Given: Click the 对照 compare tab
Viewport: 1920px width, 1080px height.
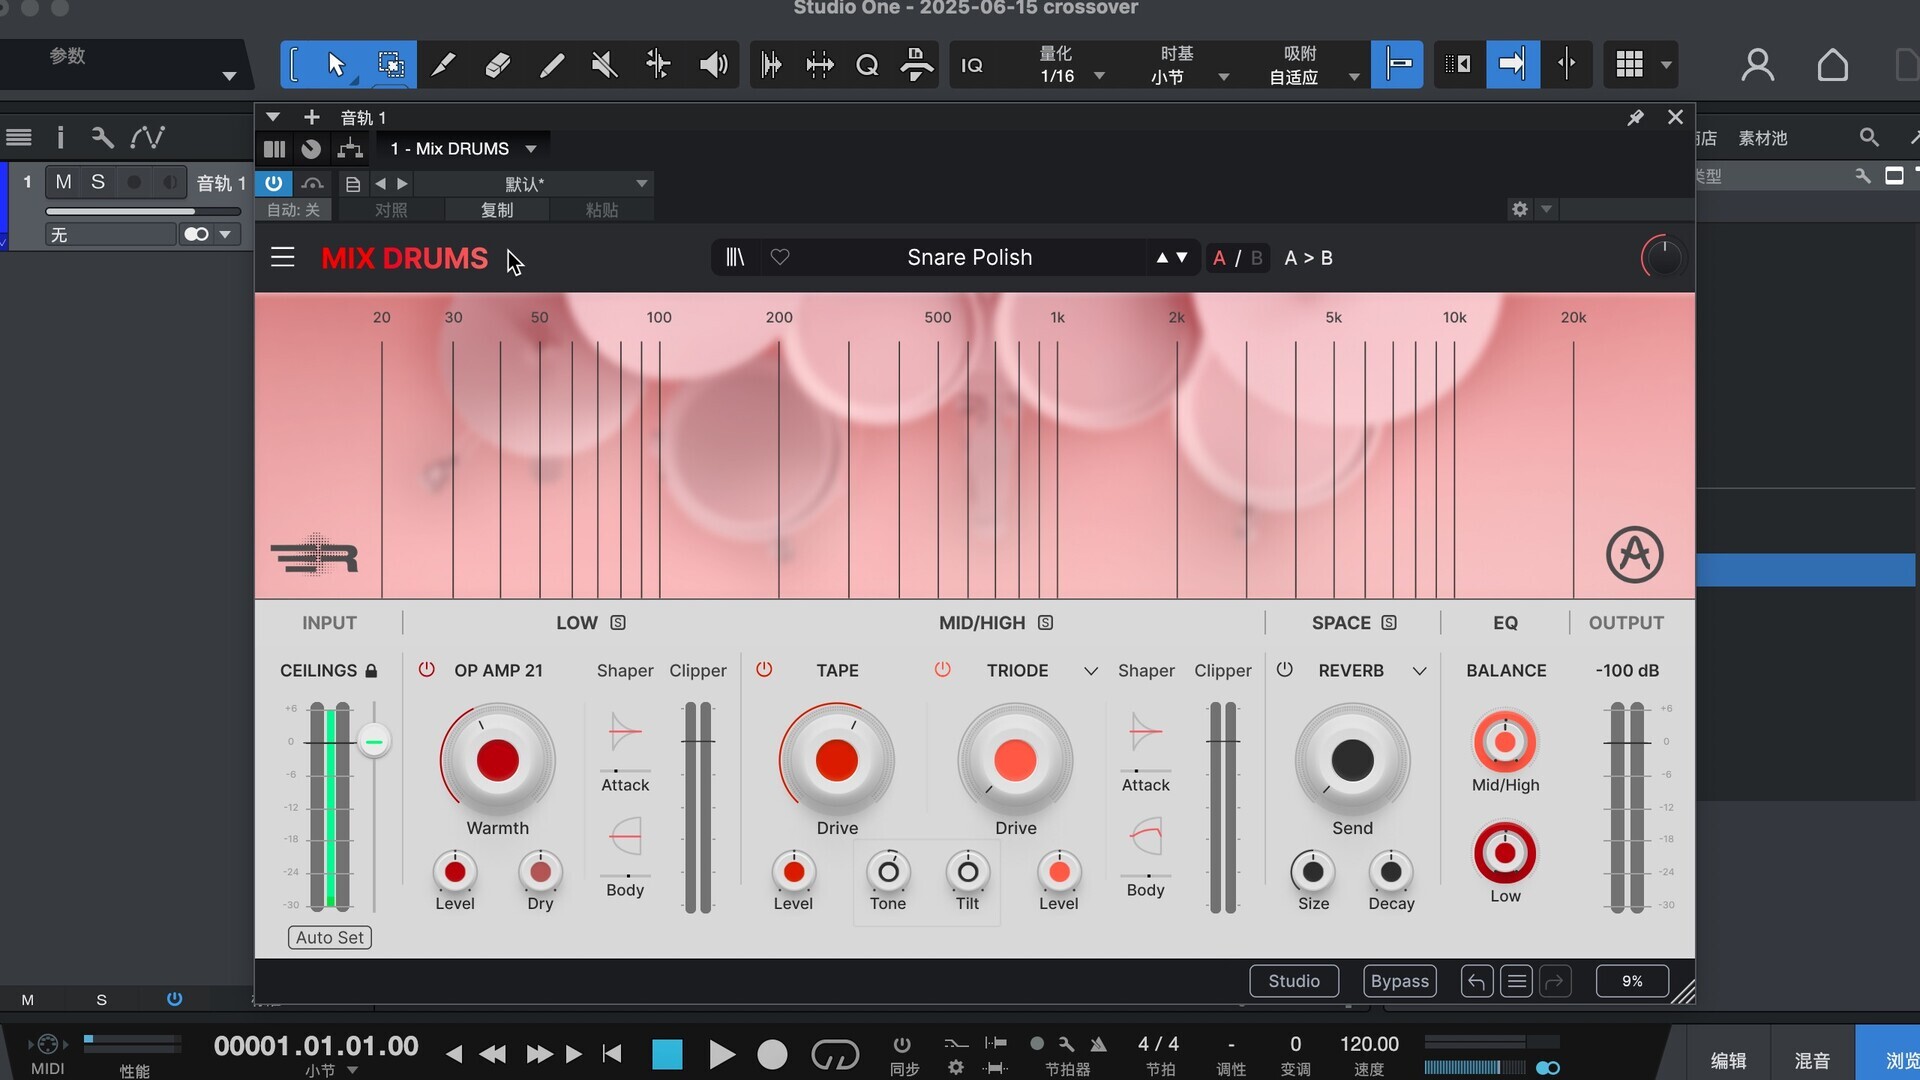Looking at the screenshot, I should 391,210.
